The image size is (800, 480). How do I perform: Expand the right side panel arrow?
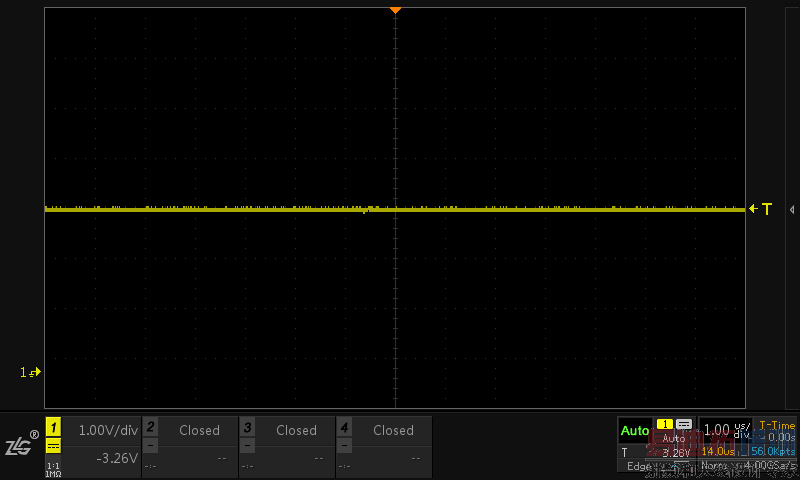(x=792, y=210)
